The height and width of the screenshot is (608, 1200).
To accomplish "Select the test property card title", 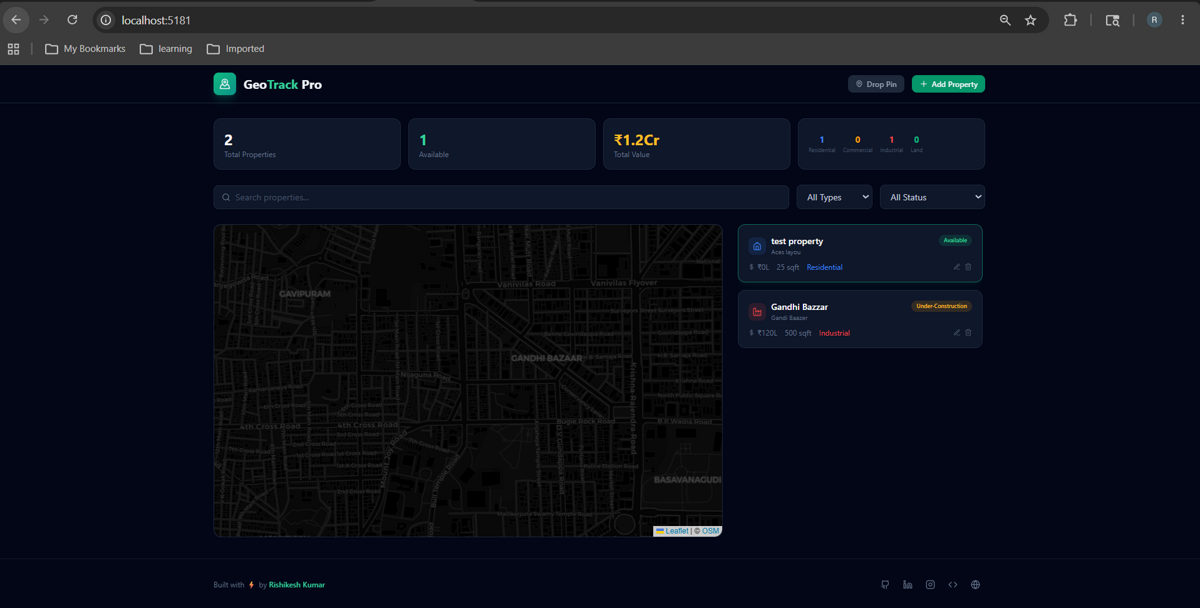I will point(797,241).
